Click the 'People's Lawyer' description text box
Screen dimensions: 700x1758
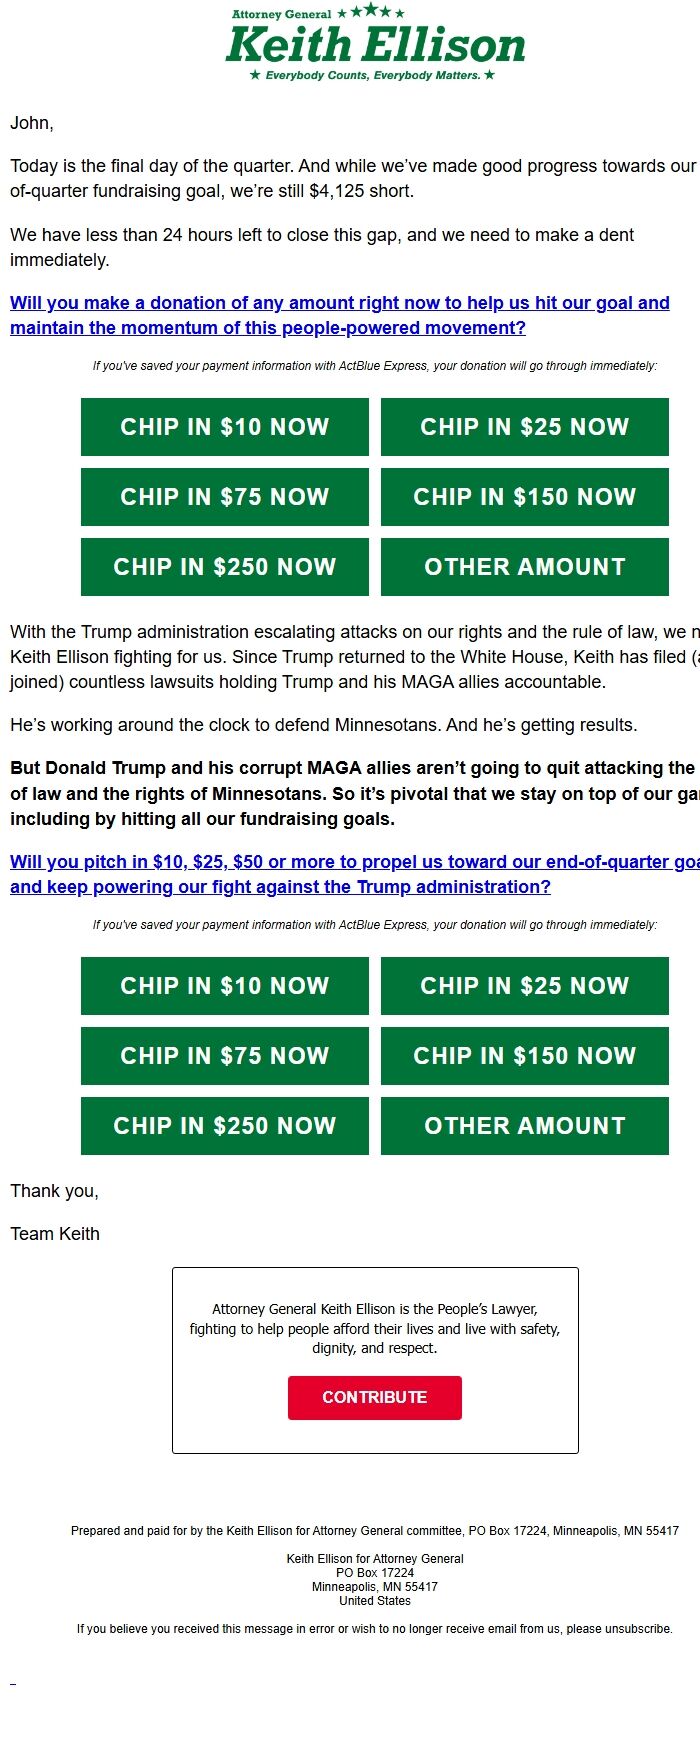click(x=375, y=1328)
